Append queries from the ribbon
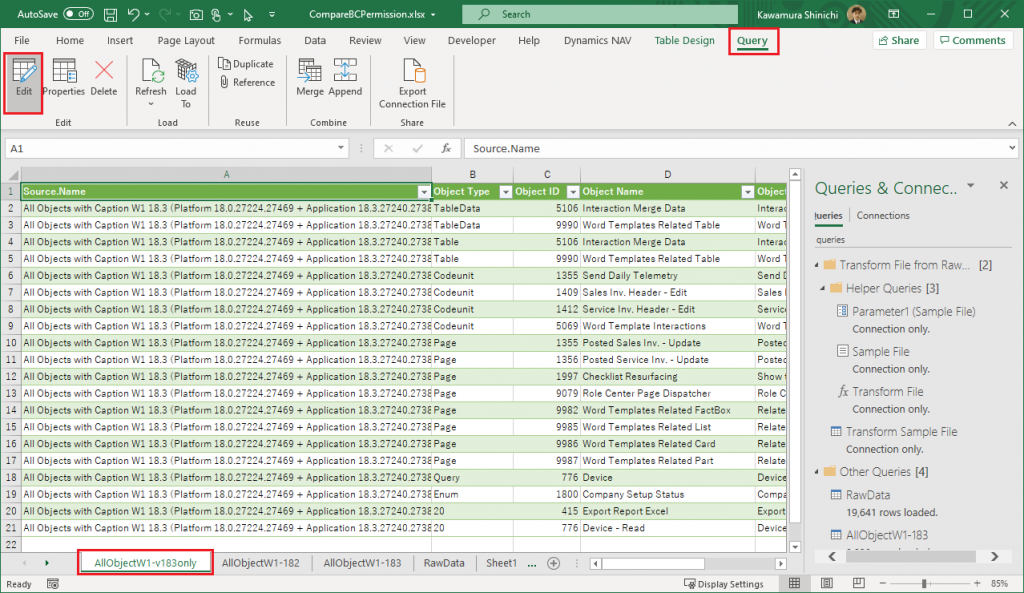The image size is (1024, 593). 345,78
